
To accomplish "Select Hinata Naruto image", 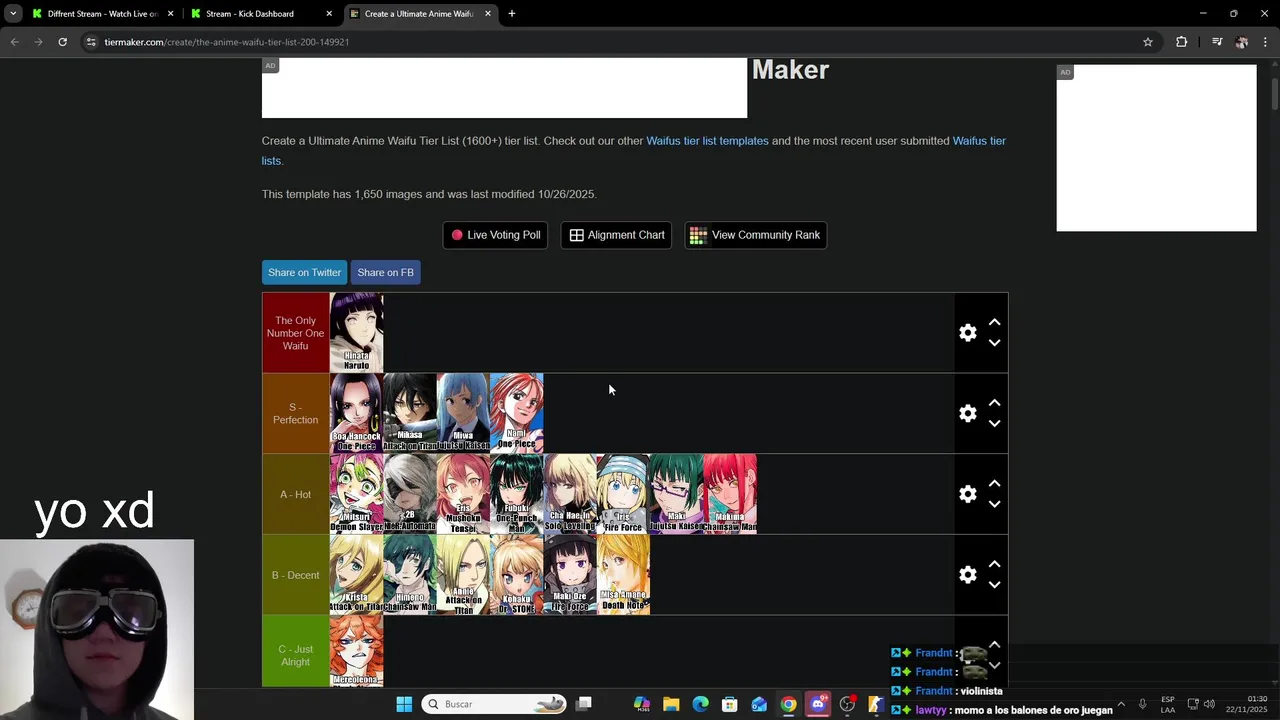I will (x=356, y=332).
